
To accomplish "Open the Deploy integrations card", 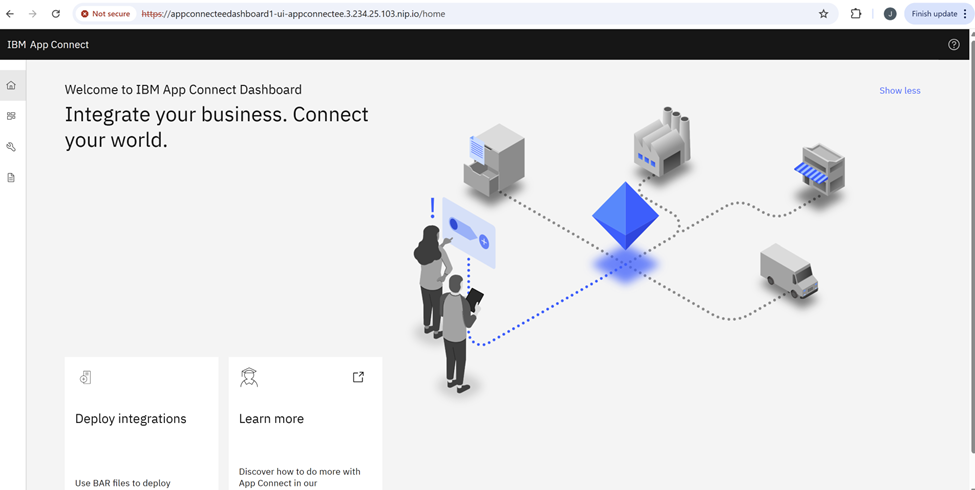I will [x=141, y=423].
